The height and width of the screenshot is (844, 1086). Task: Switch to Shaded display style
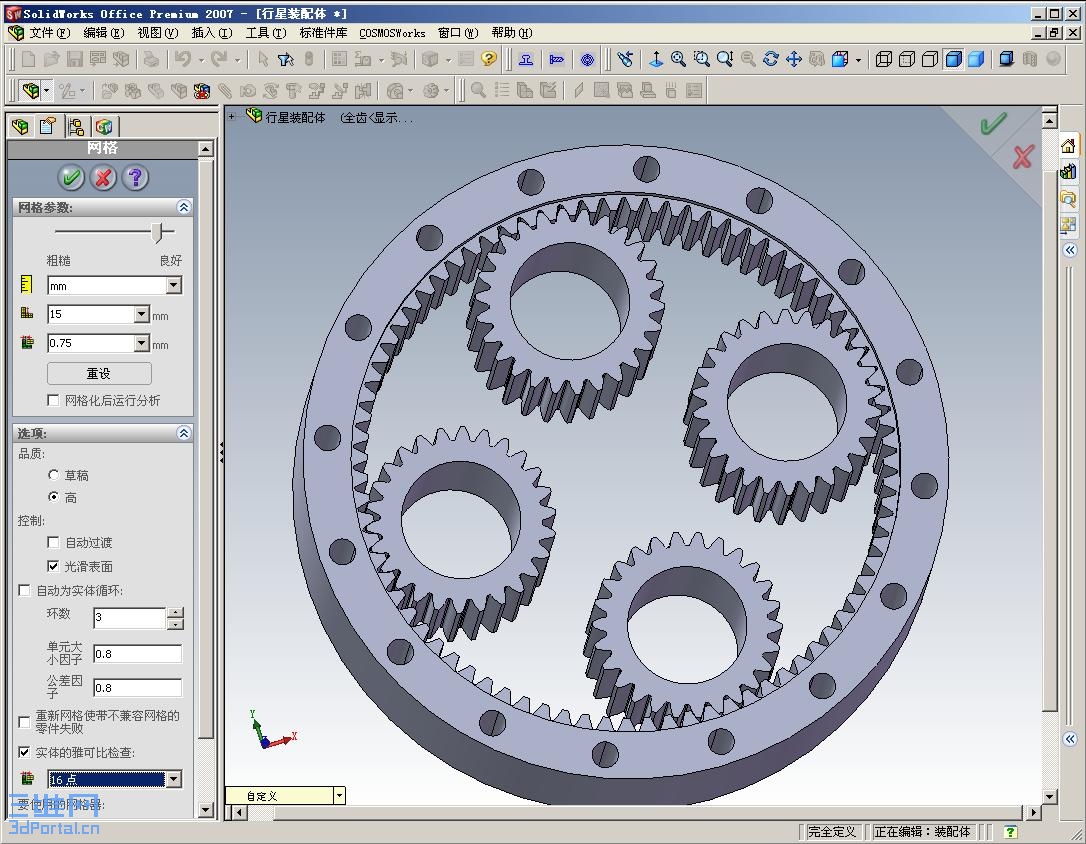[976, 60]
